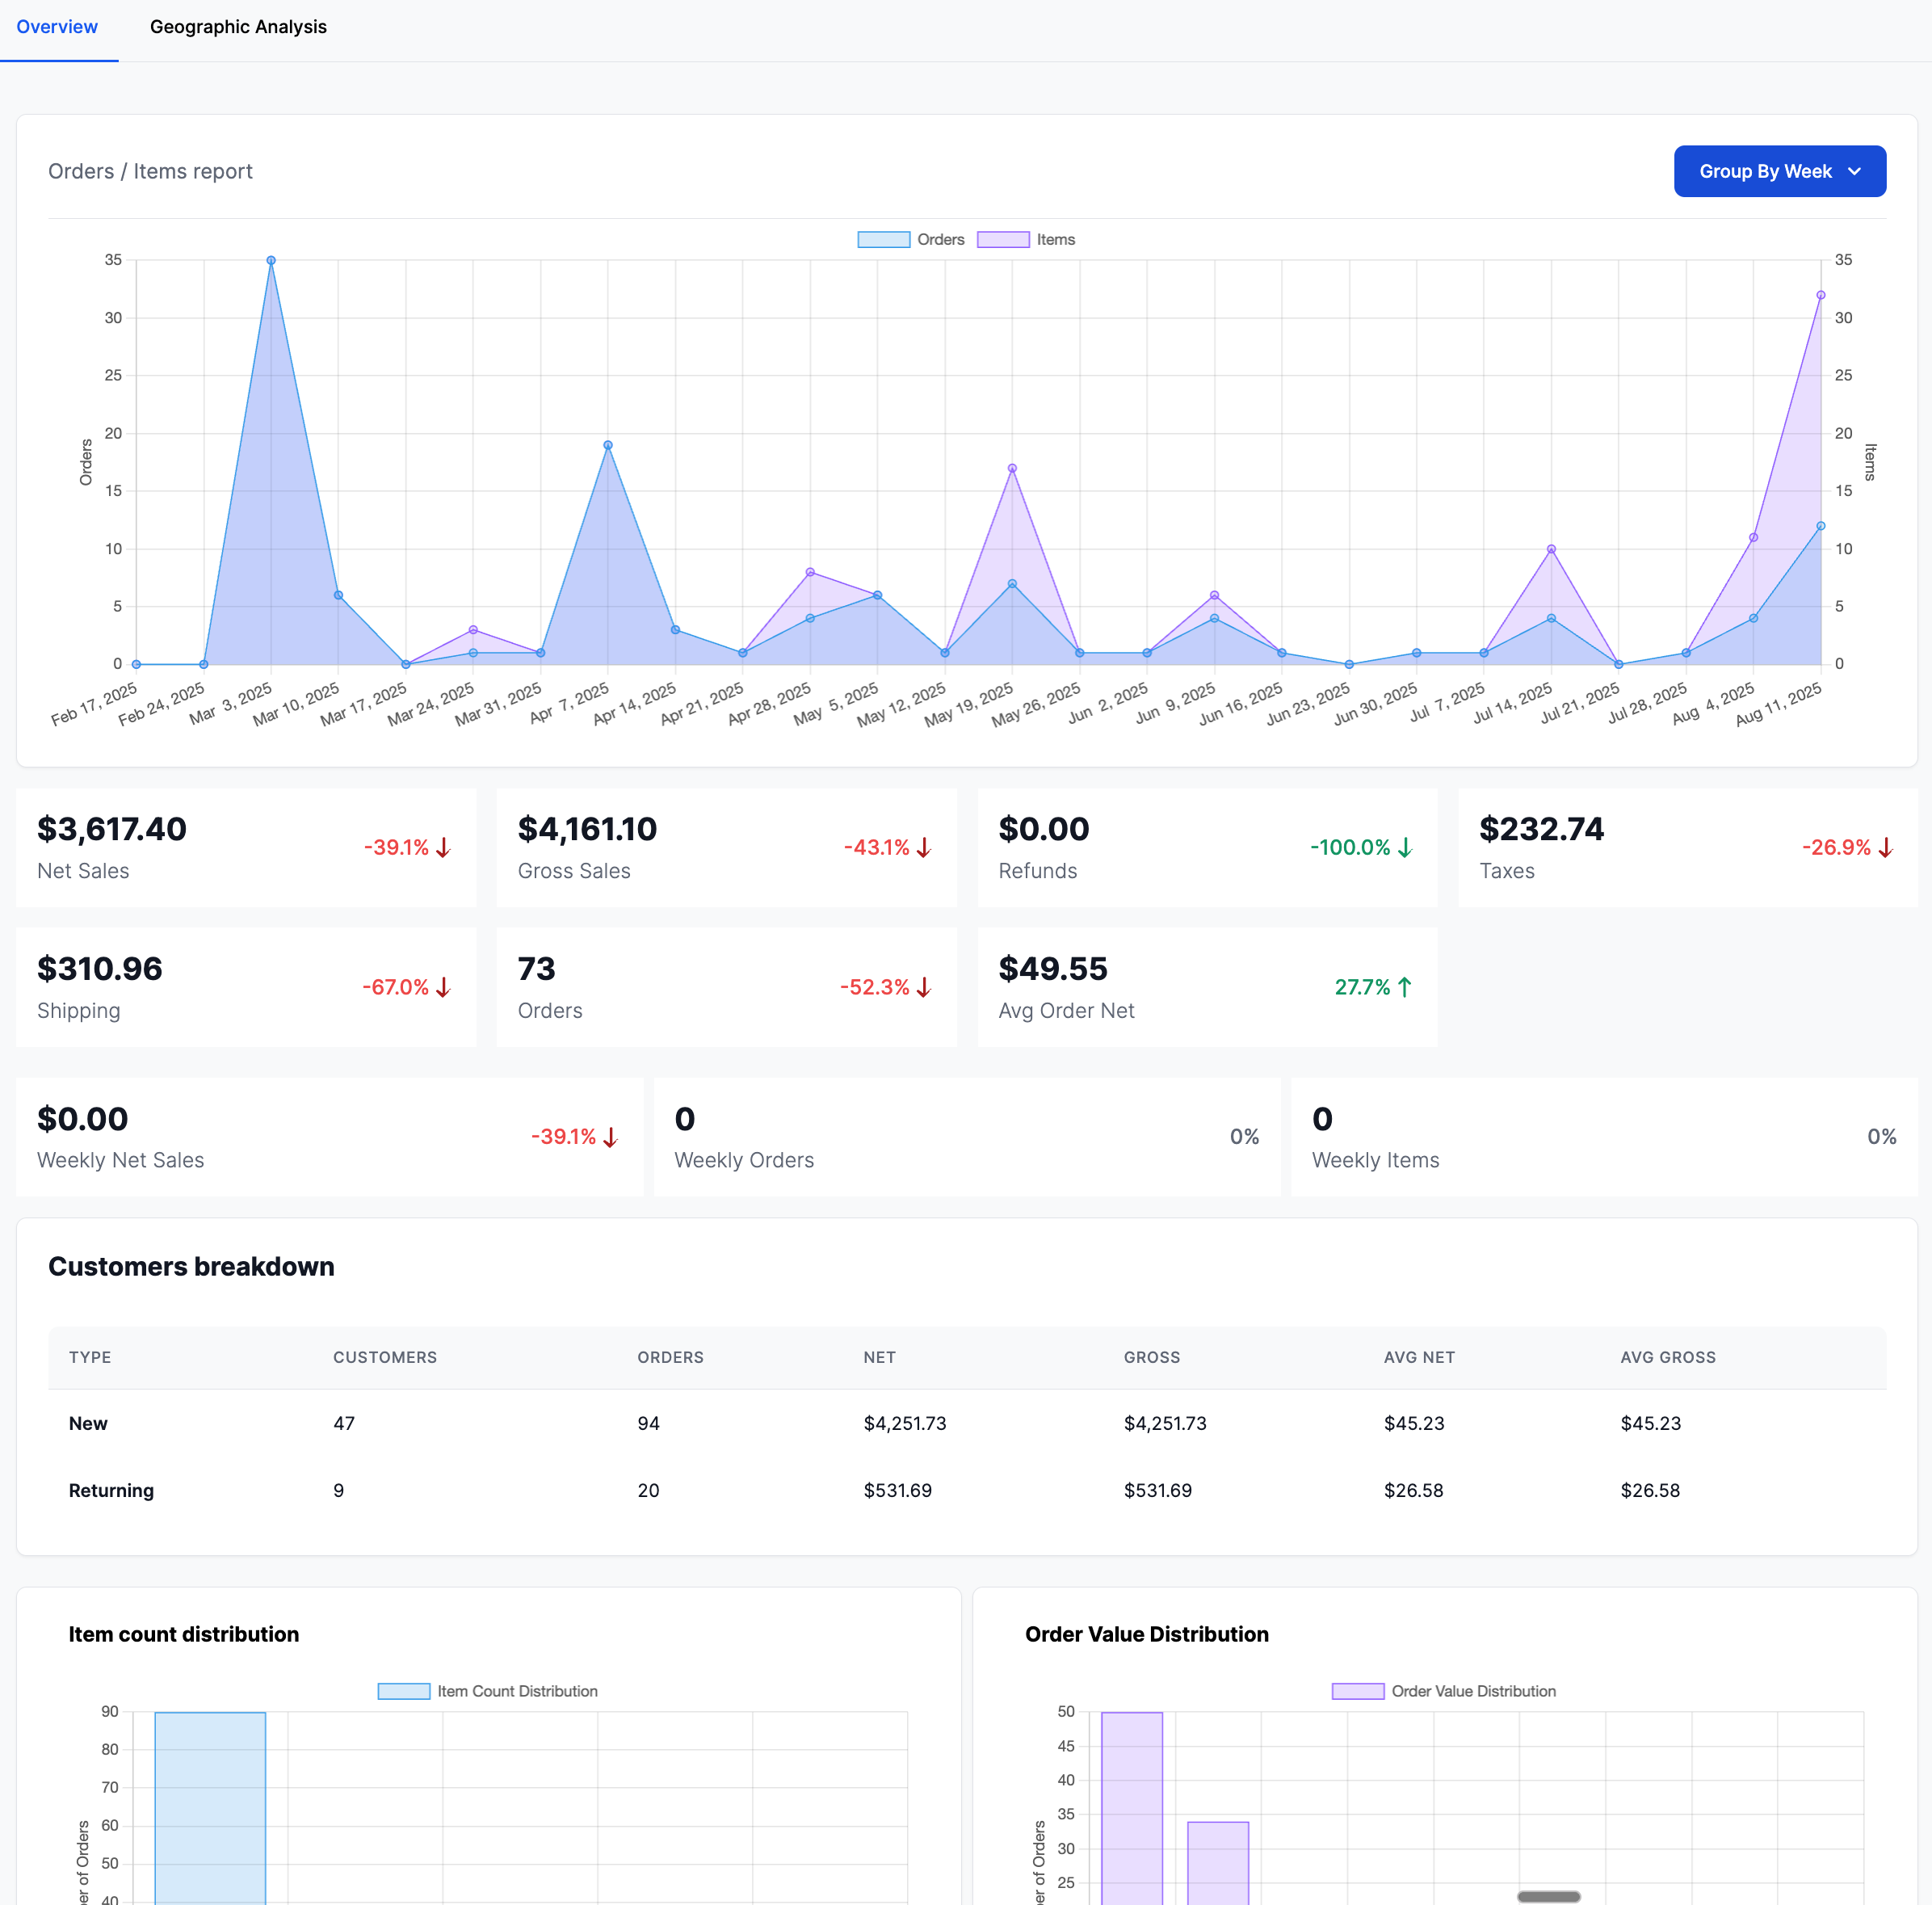Screen dimensions: 1932x1905
Task: Select the Overview tab
Action: click(57, 27)
